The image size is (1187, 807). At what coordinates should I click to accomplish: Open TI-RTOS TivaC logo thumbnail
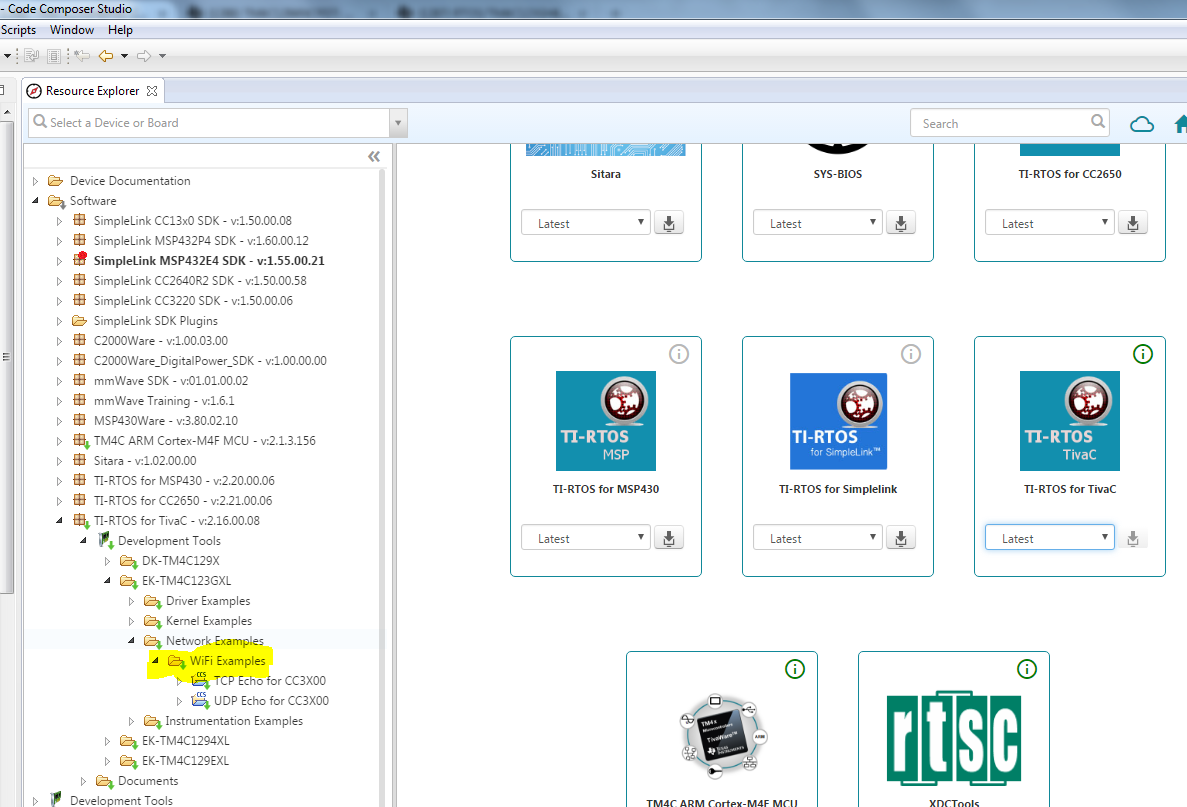(x=1070, y=421)
